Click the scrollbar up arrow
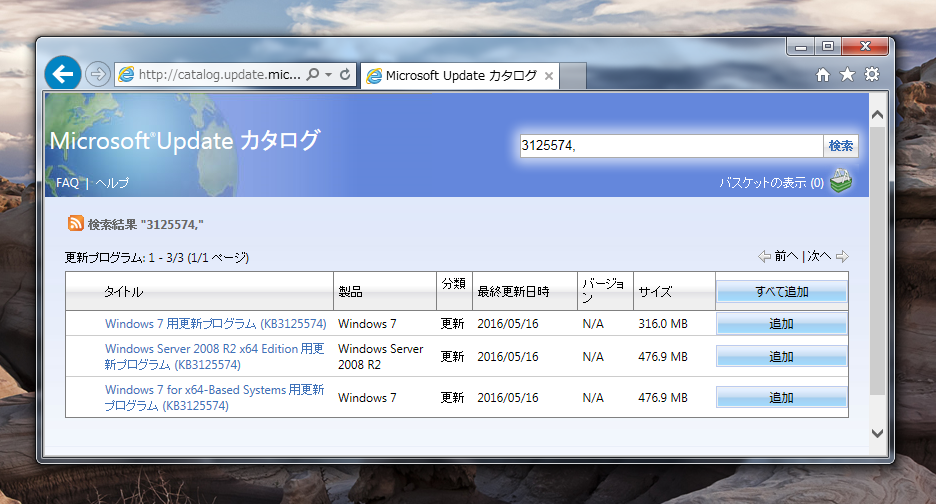 click(877, 115)
